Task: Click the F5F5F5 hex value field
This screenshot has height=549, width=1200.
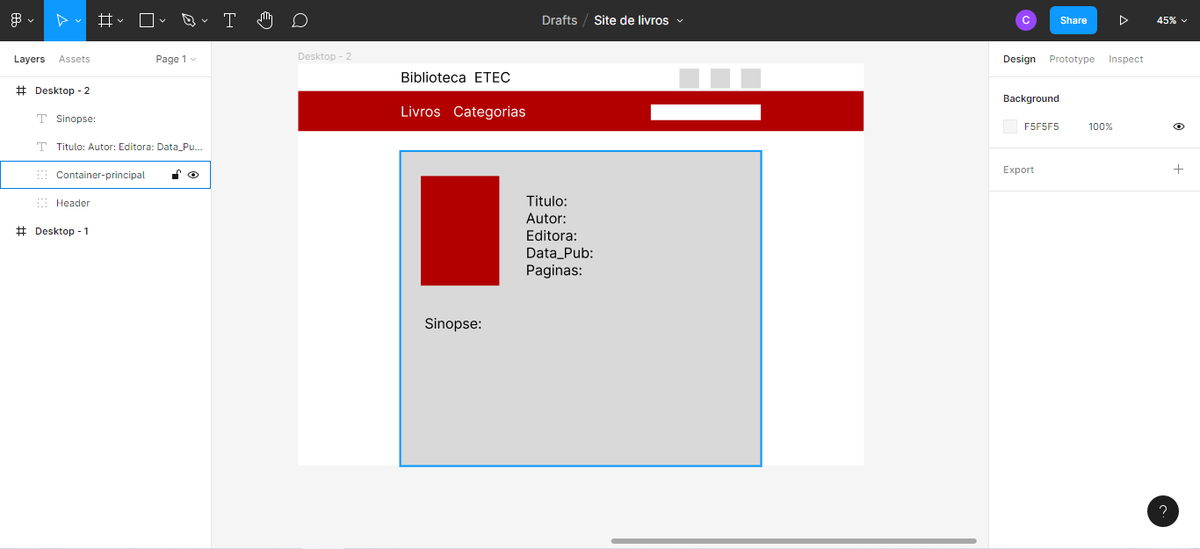Action: pyautogui.click(x=1041, y=127)
